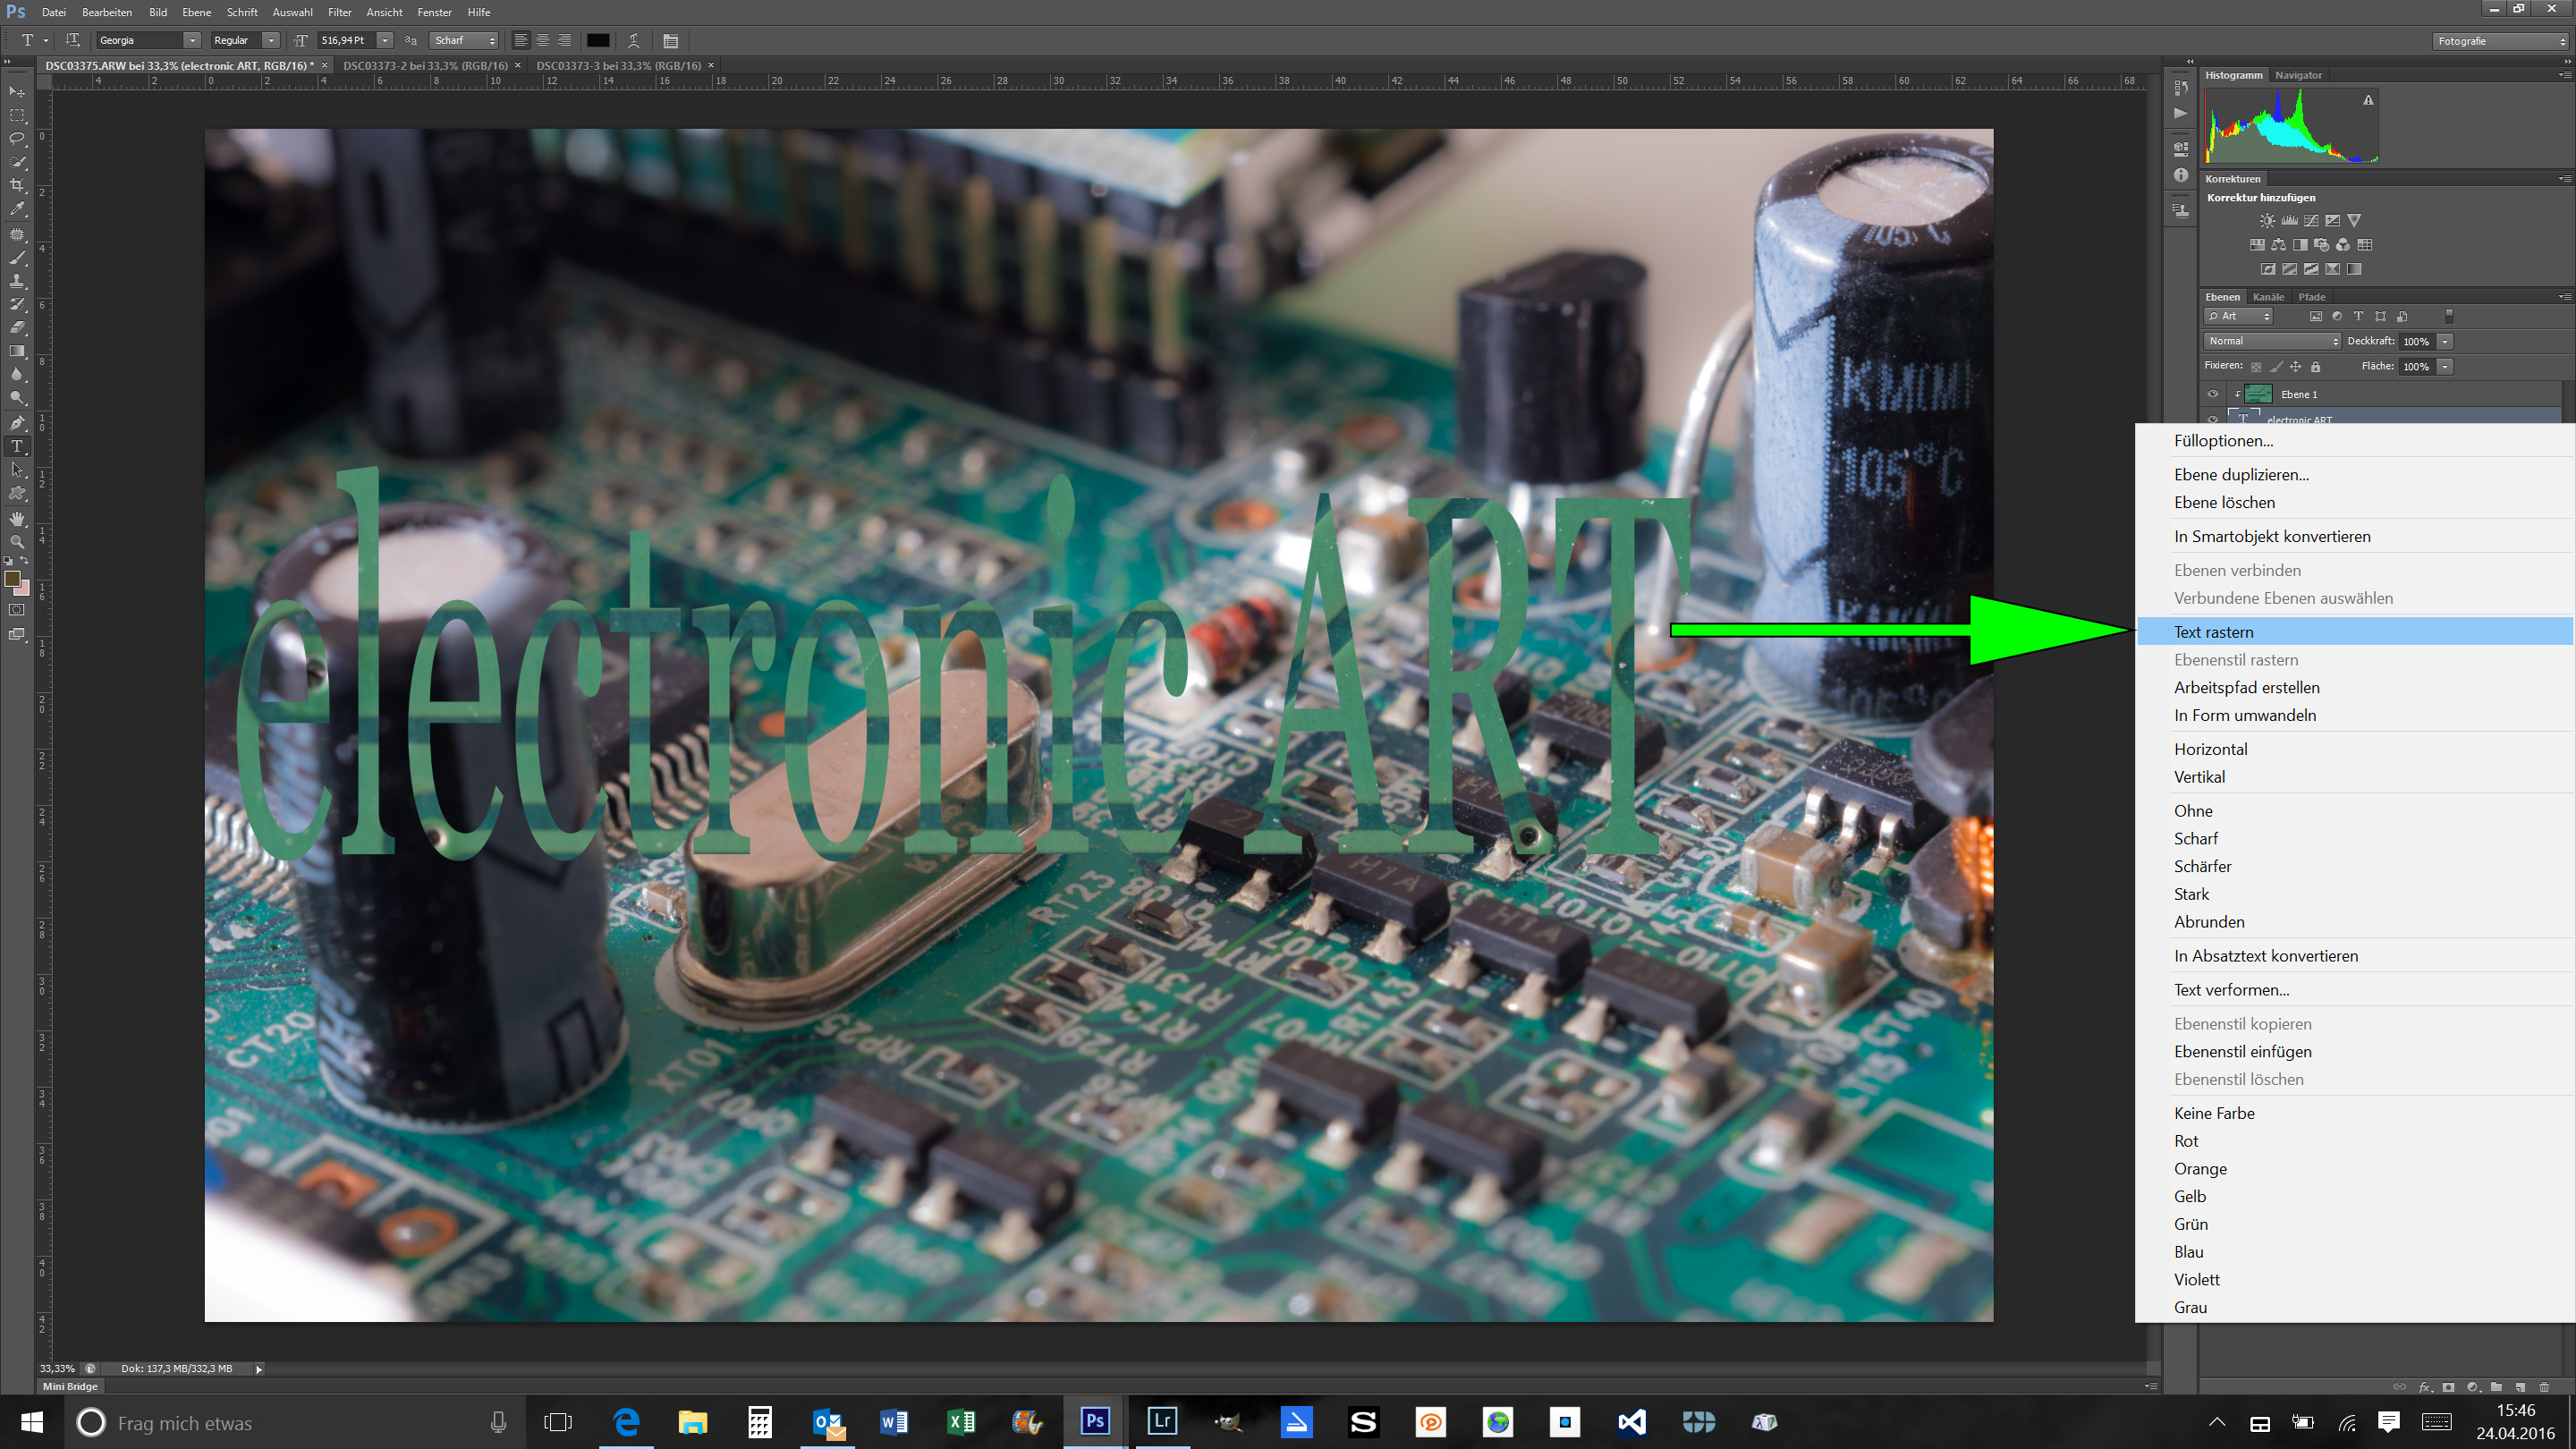Toggle the lock all layer icon
Viewport: 2576px width, 1449px height.
(x=2315, y=367)
